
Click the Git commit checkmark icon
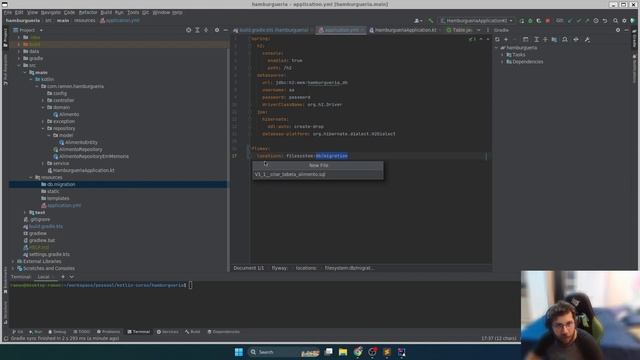coord(578,20)
